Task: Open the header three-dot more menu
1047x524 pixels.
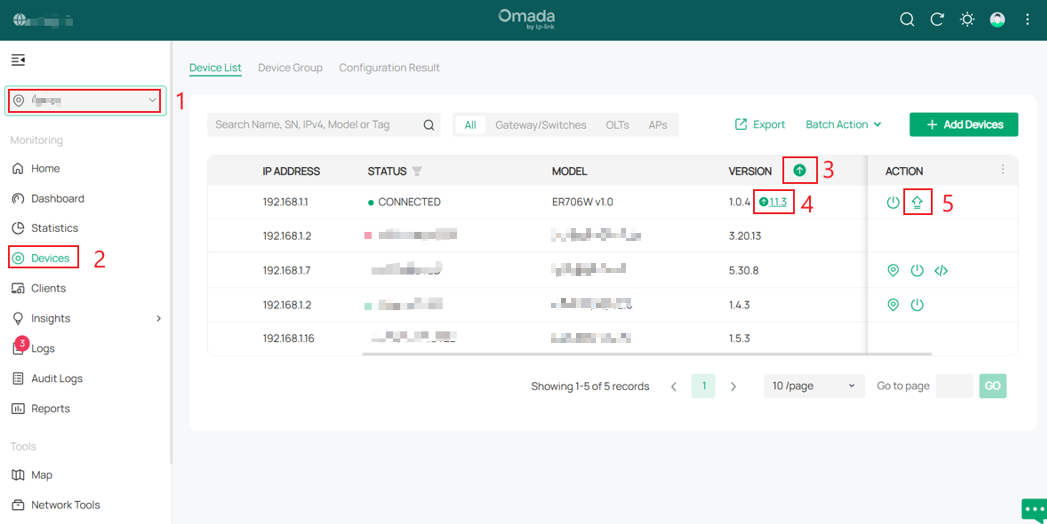Action: 1027,20
